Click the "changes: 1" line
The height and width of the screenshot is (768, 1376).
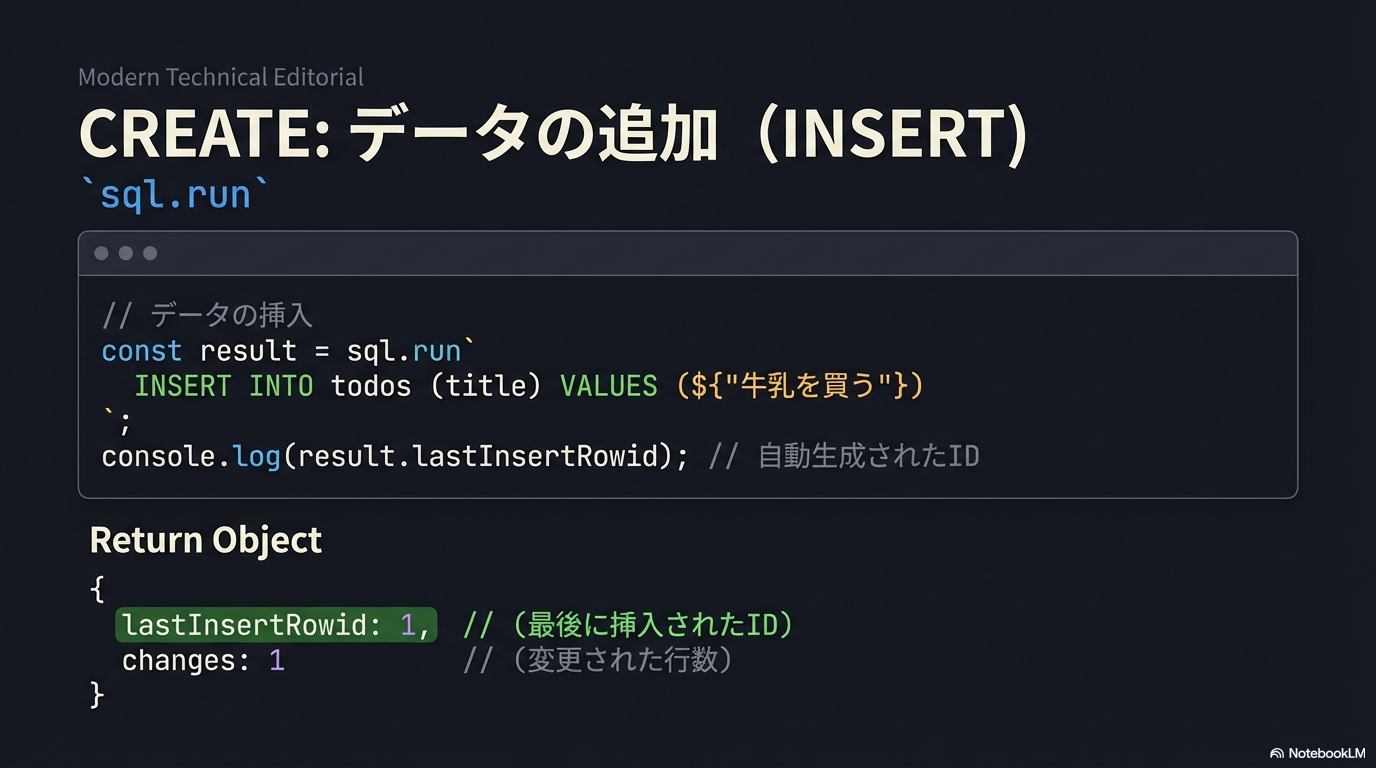[203, 661]
